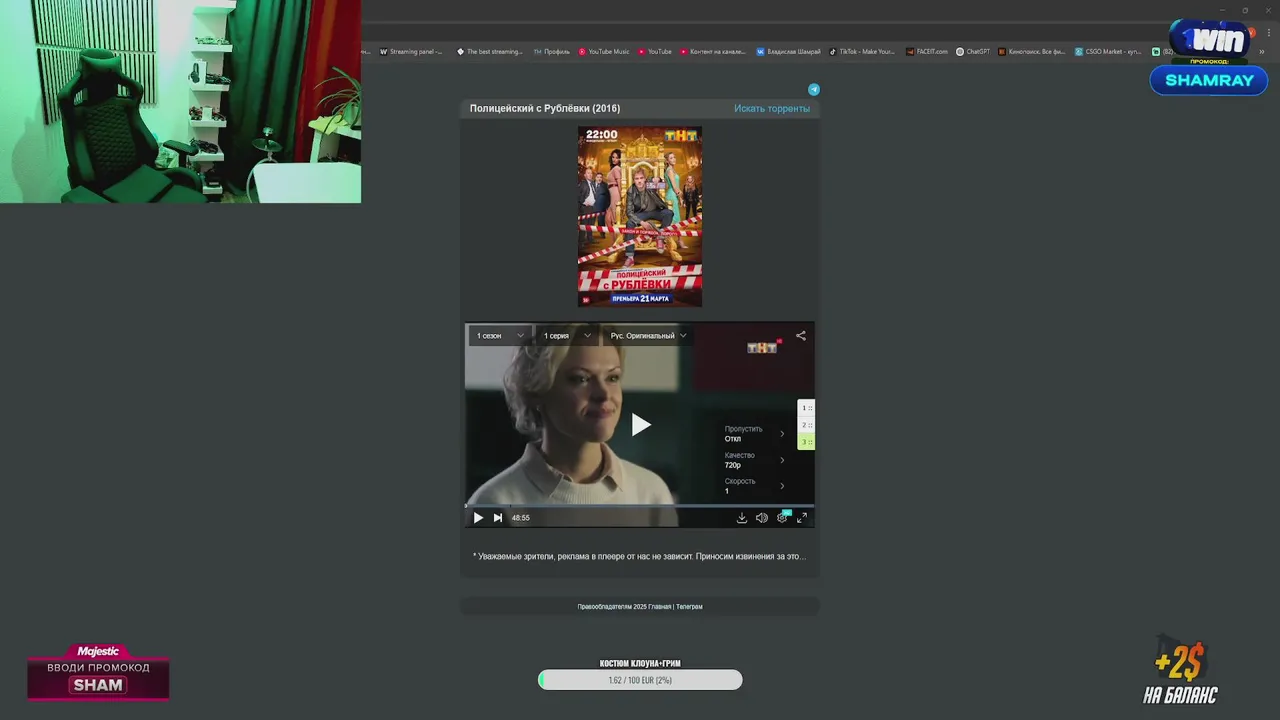Start the video with the large center play button

tap(641, 425)
